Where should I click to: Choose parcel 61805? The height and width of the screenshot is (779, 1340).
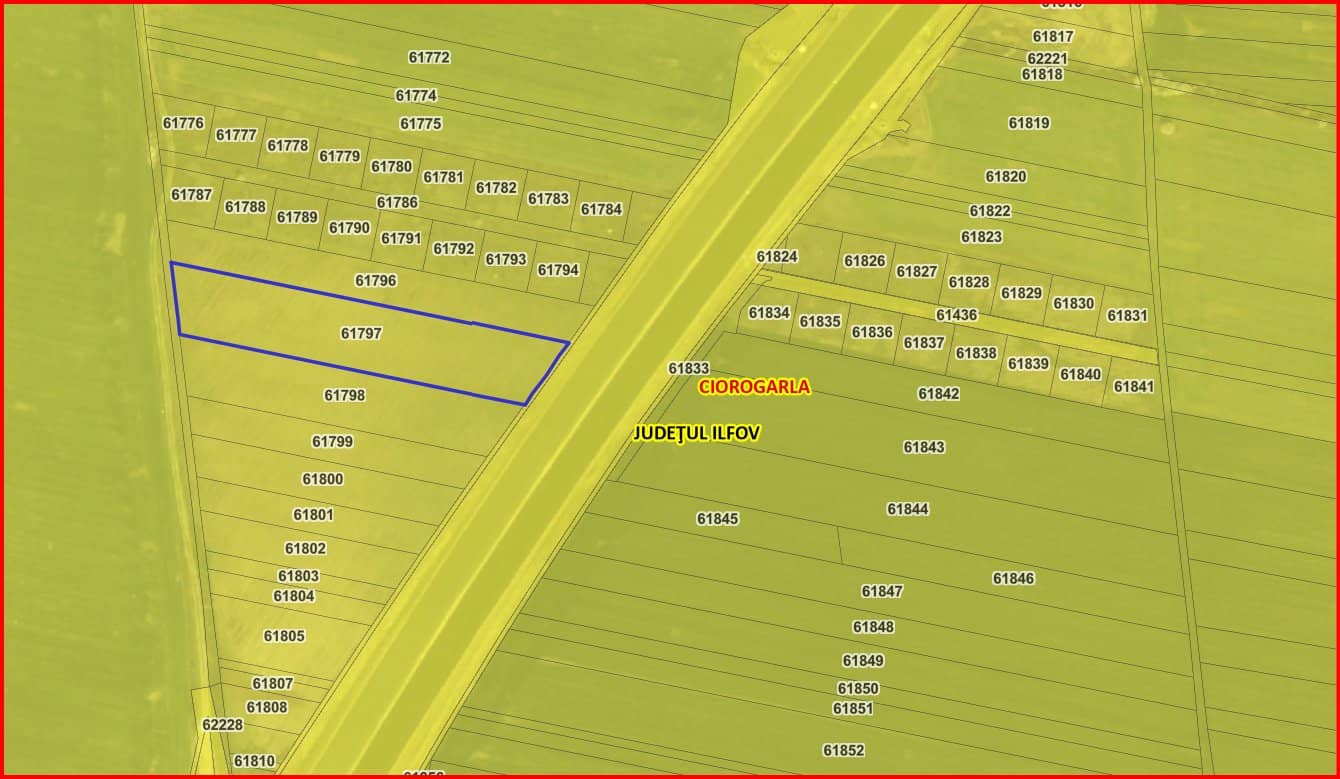pyautogui.click(x=284, y=636)
